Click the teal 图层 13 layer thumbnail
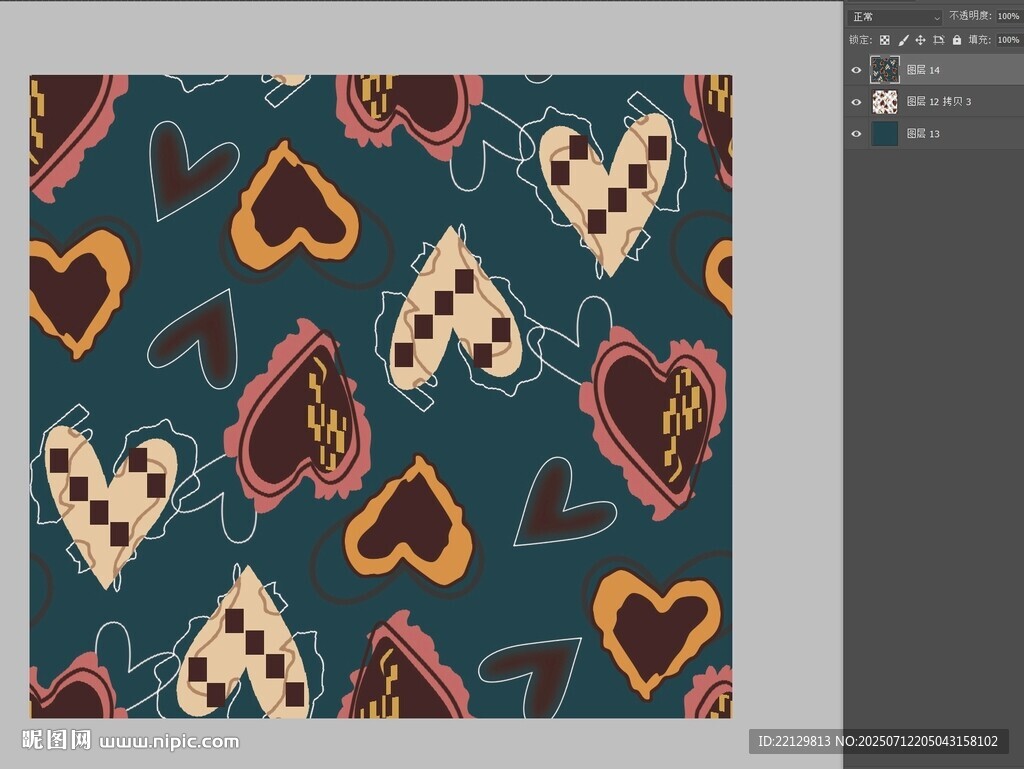1024x769 pixels. [885, 134]
